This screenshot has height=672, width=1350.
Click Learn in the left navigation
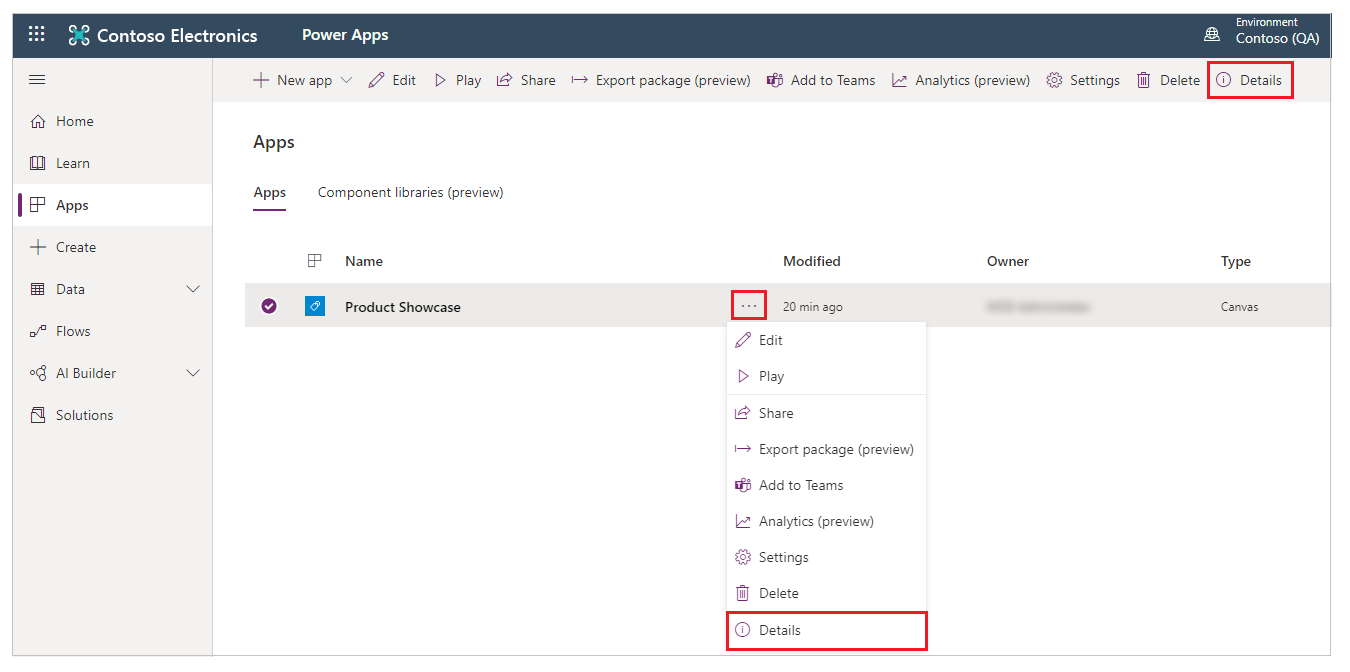click(75, 162)
